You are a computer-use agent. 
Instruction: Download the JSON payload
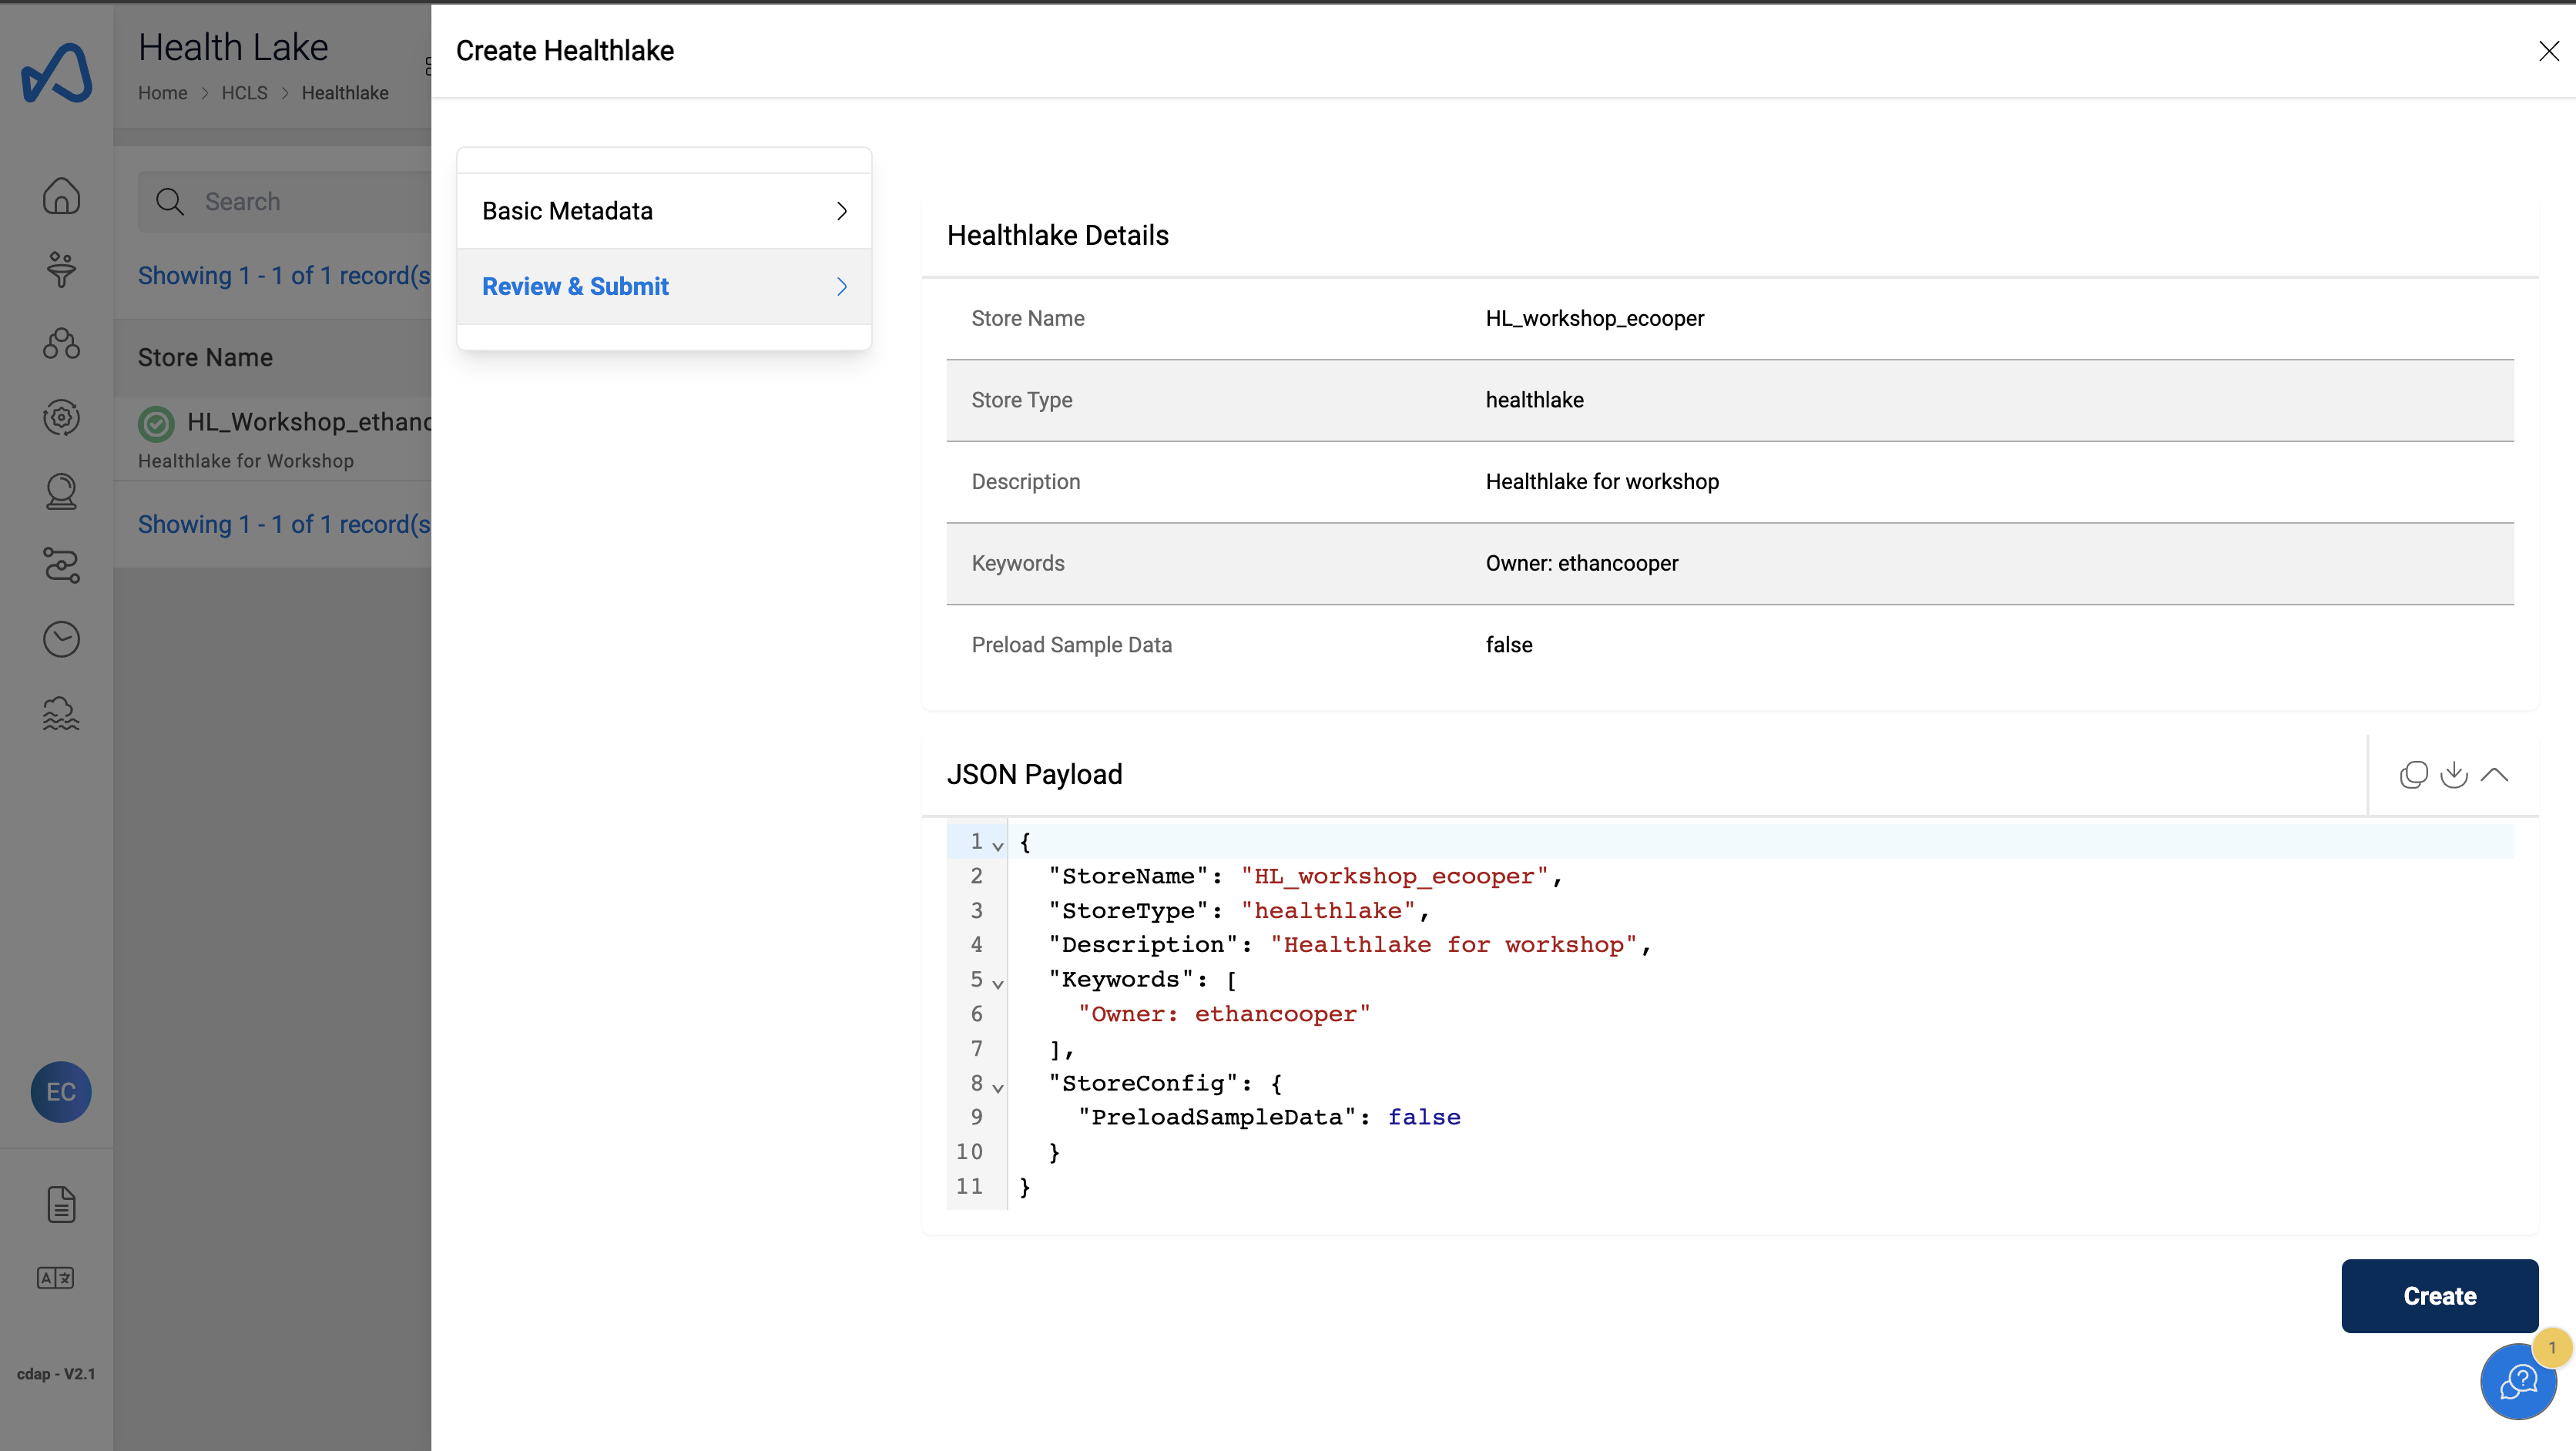[x=2454, y=774]
